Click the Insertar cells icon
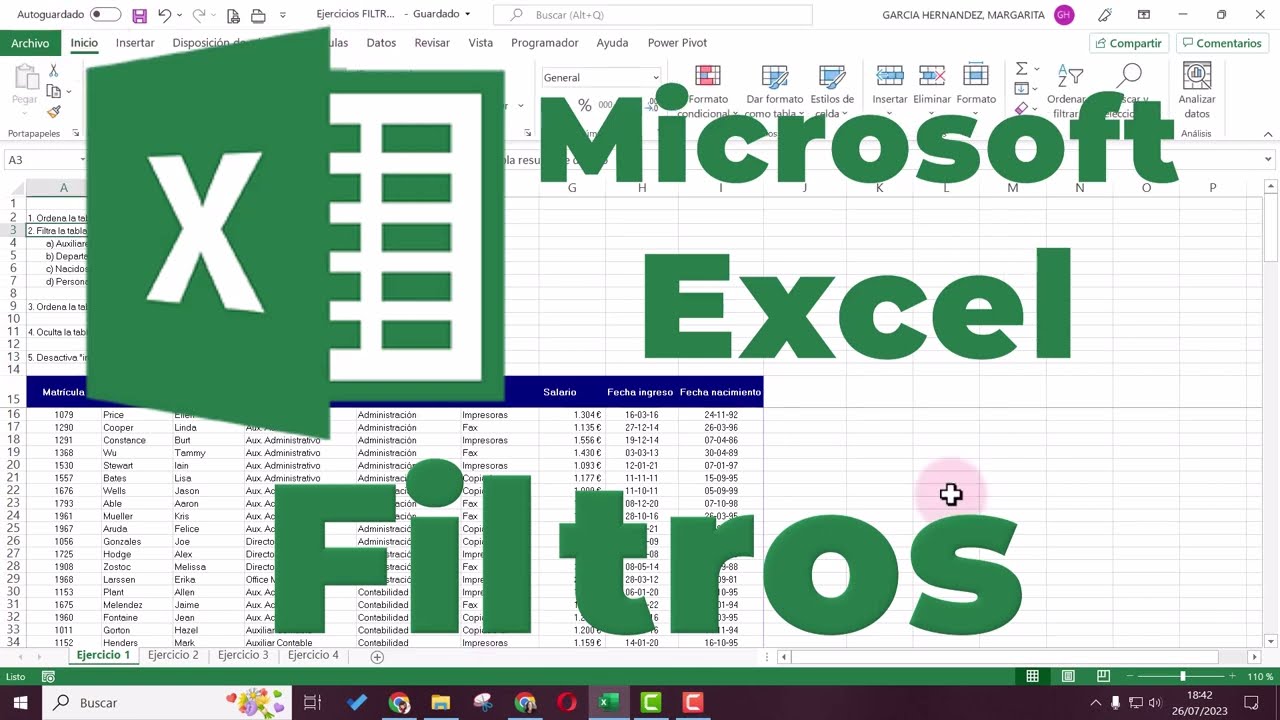 pos(890,77)
